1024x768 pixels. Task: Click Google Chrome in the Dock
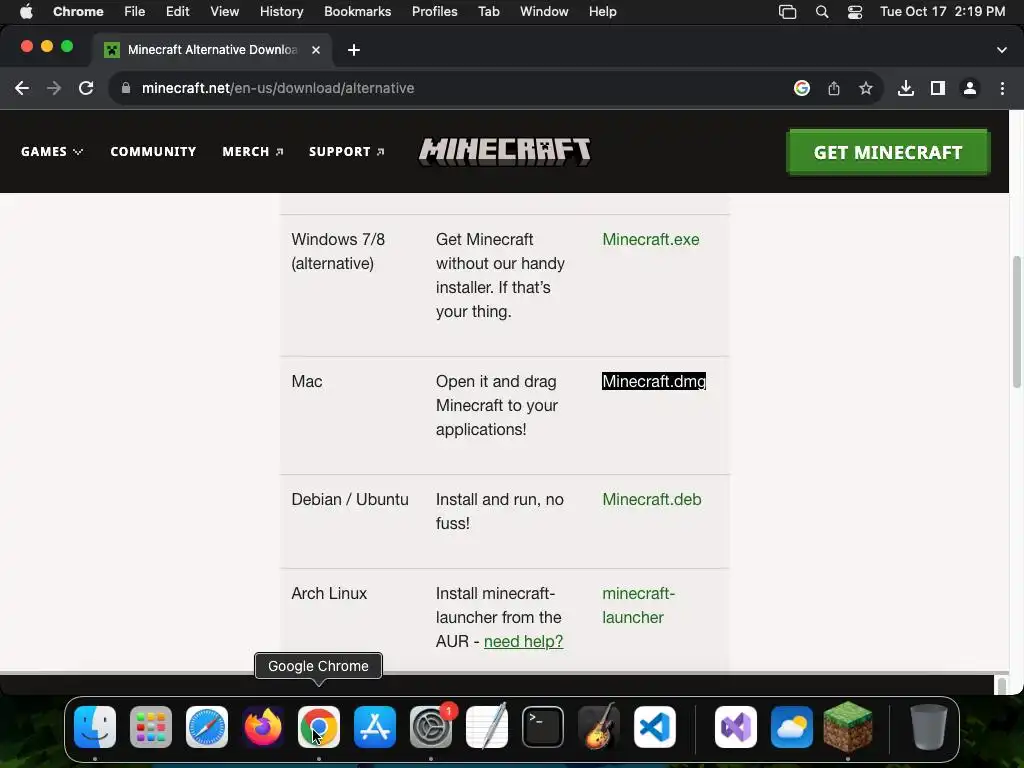319,727
